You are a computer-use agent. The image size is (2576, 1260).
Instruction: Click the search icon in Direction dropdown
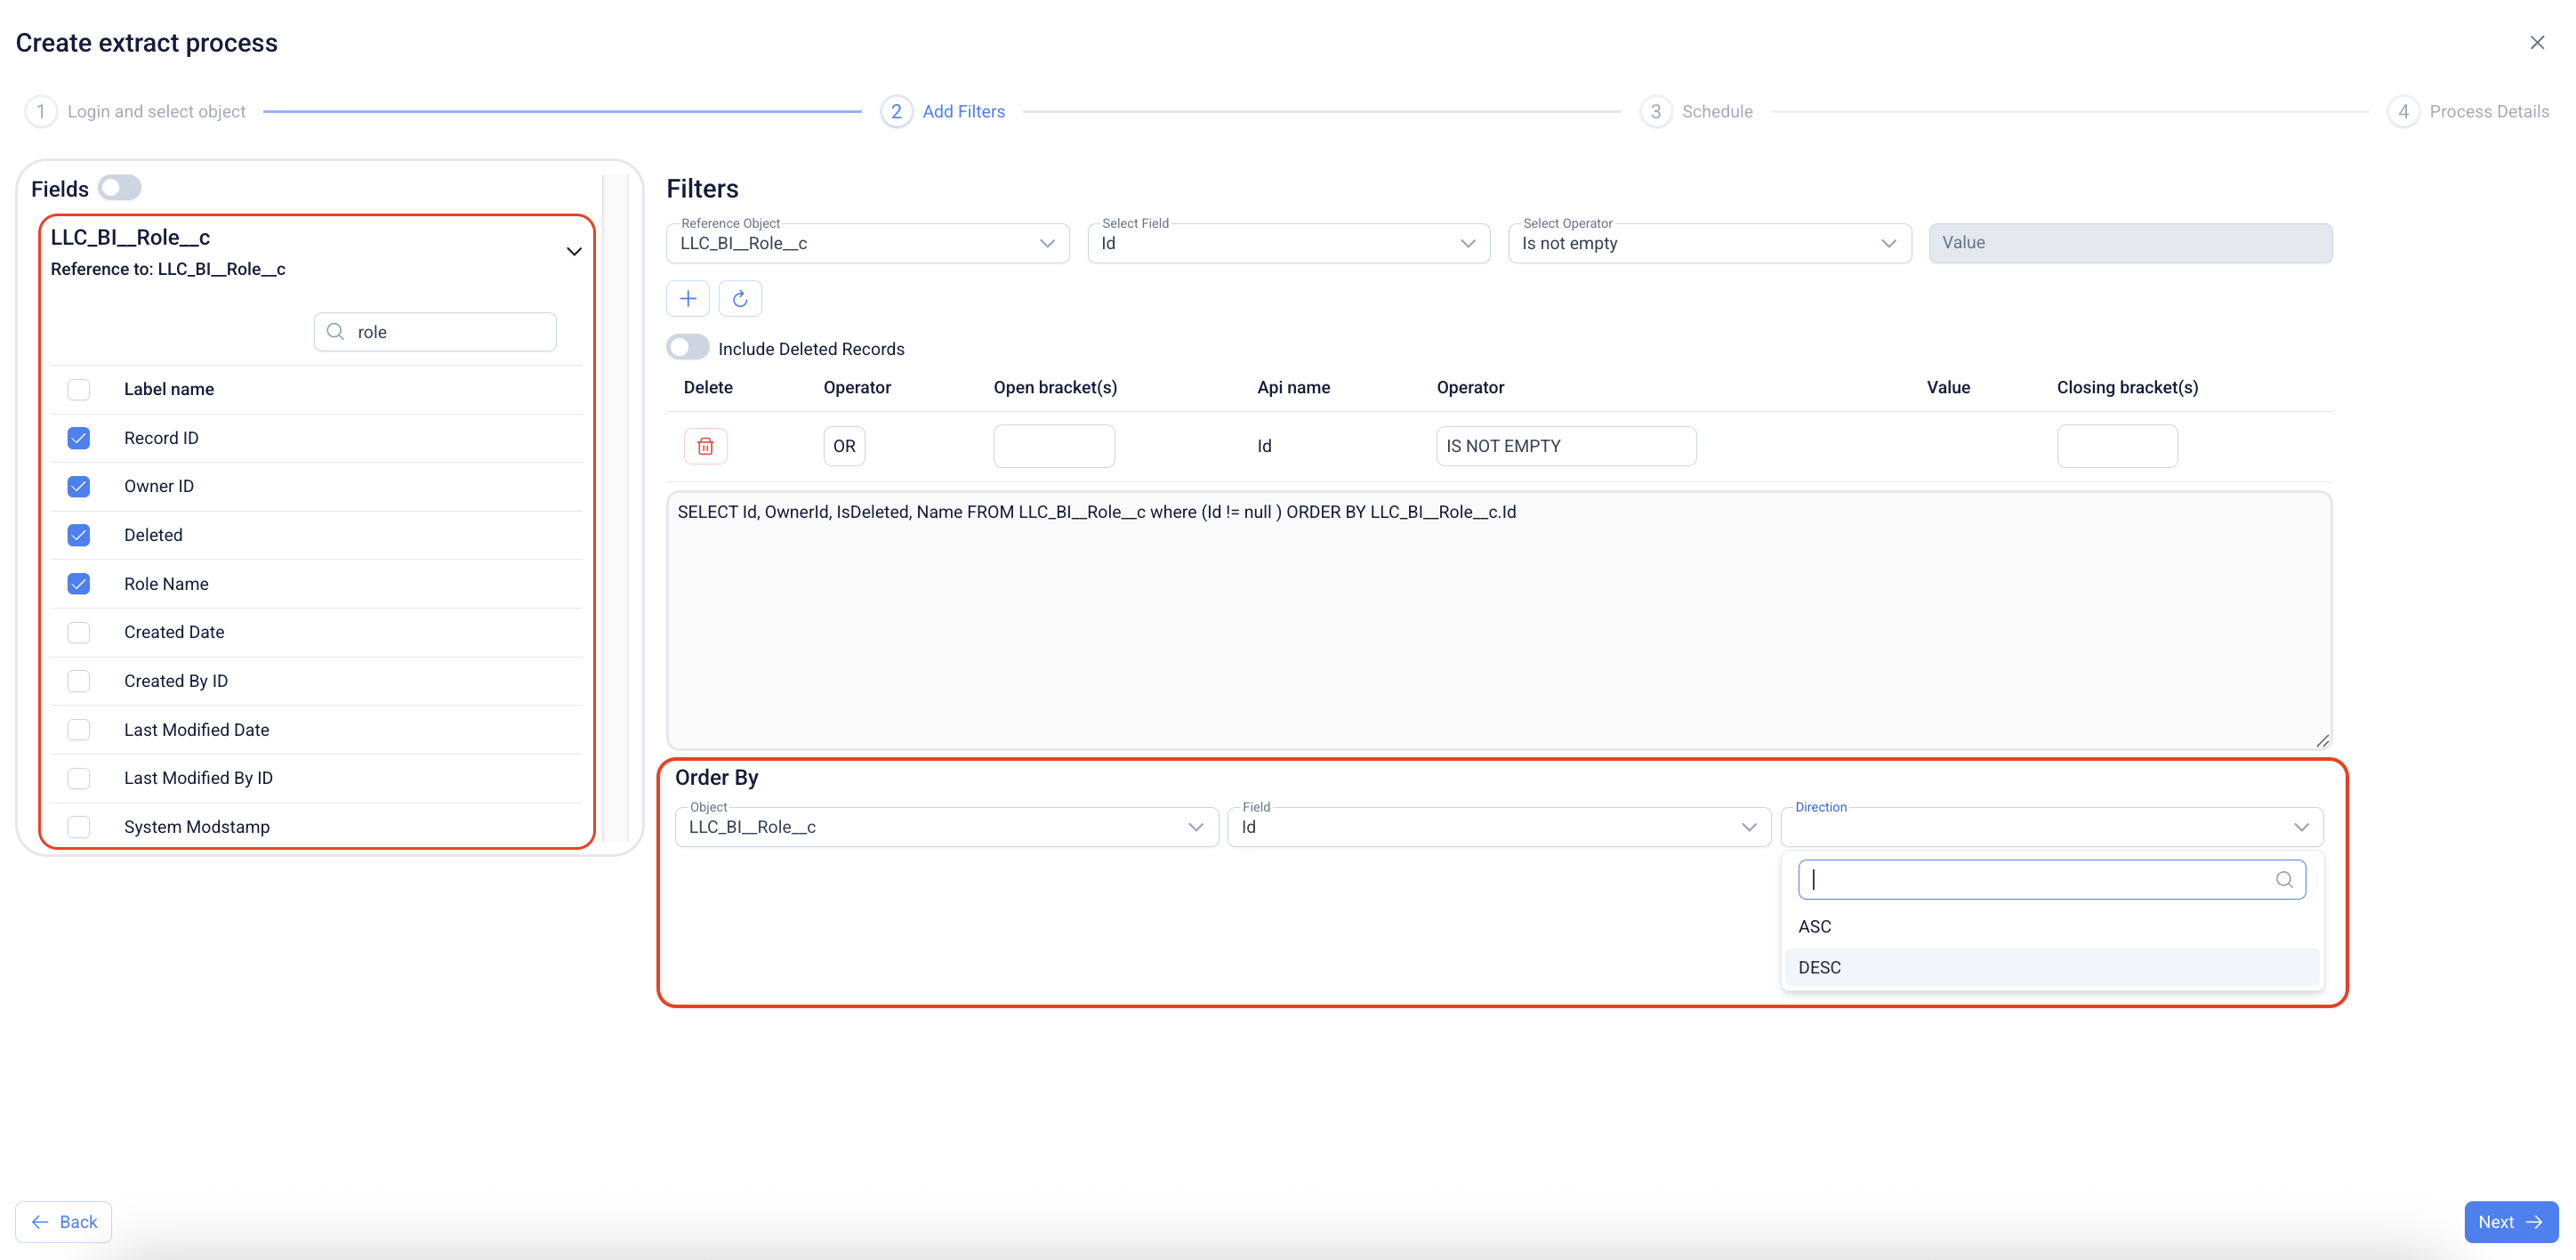2284,879
